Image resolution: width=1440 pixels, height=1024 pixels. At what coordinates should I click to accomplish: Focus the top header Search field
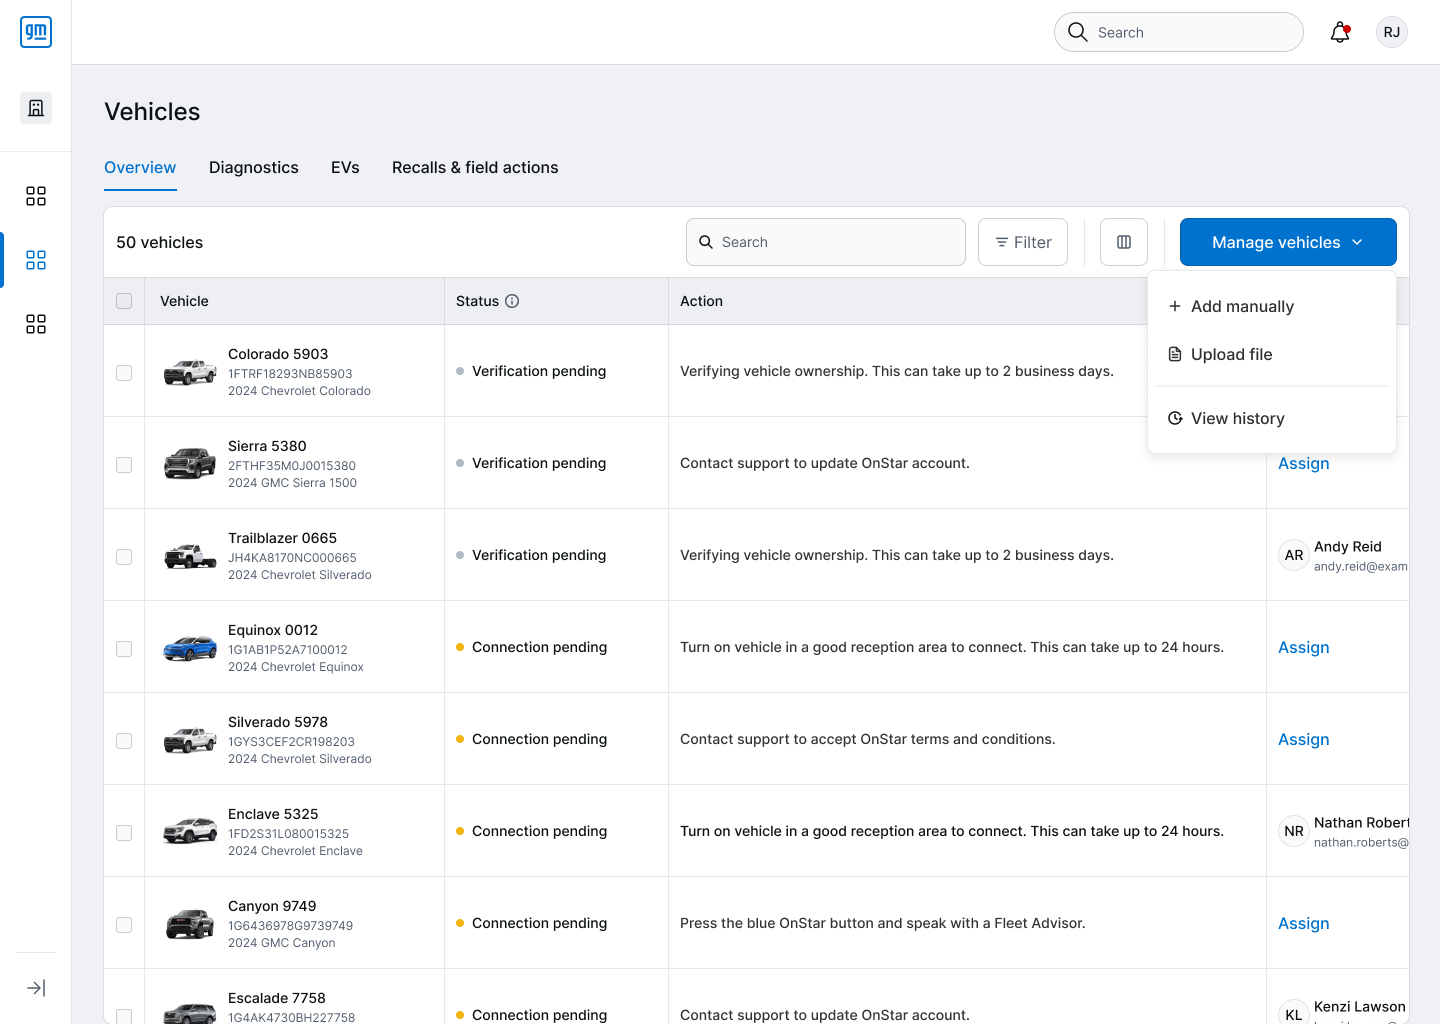click(1179, 32)
